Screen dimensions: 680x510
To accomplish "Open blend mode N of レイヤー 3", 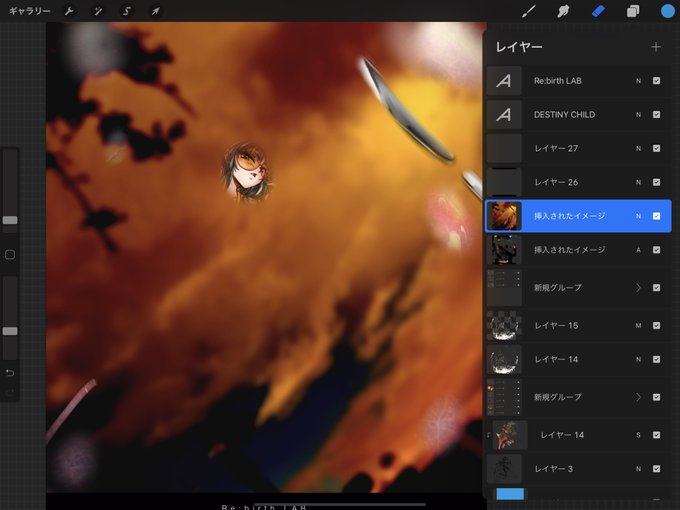I will click(638, 469).
